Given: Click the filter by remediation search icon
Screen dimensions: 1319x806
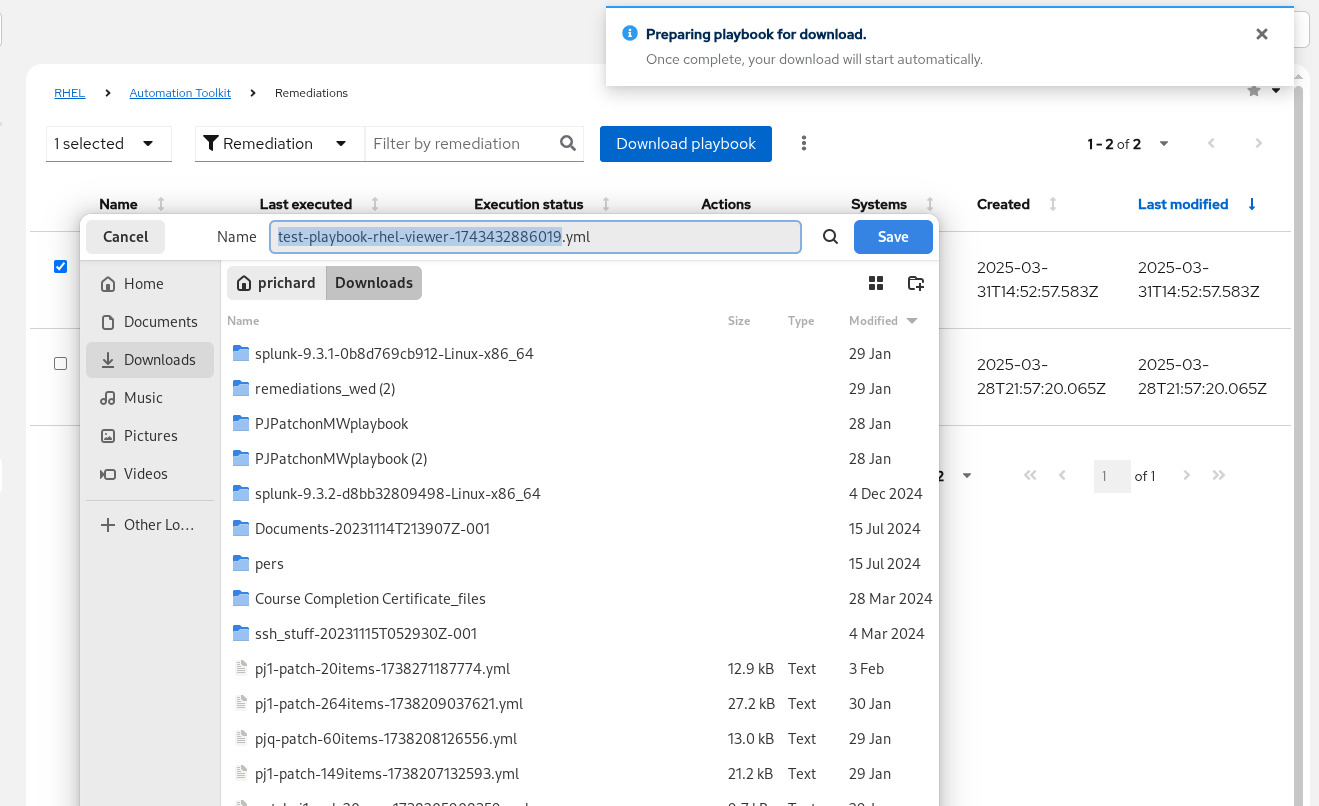Looking at the screenshot, I should 568,143.
